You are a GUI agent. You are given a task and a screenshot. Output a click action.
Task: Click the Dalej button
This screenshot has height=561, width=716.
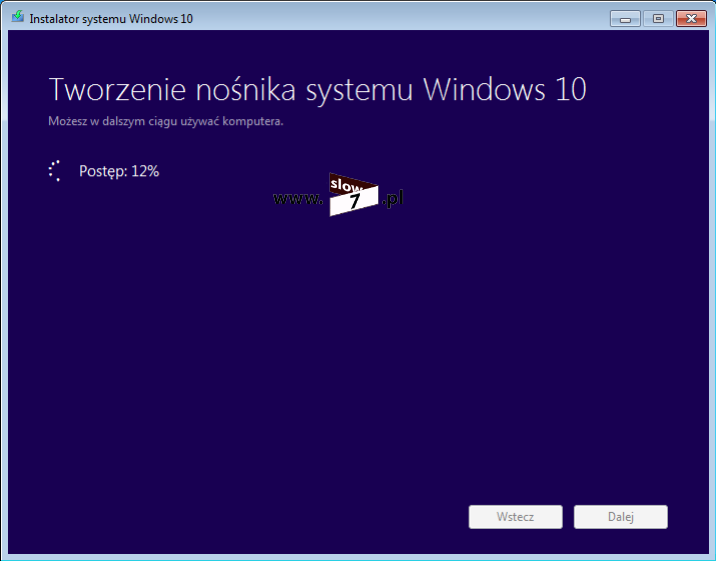click(x=621, y=517)
